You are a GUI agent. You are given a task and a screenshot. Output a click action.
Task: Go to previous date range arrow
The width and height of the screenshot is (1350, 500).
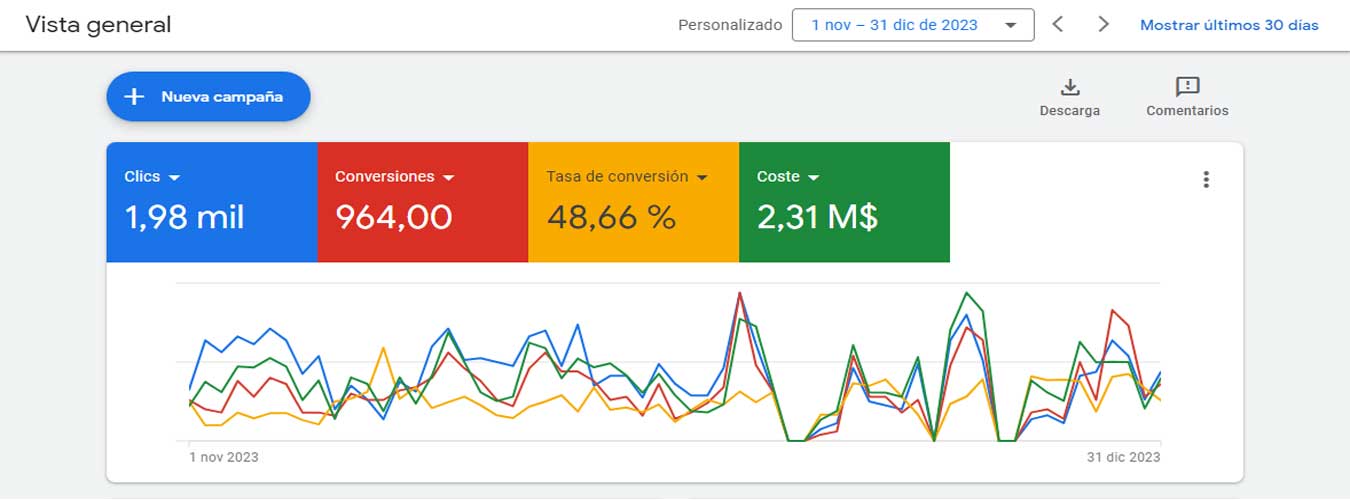tap(1057, 24)
